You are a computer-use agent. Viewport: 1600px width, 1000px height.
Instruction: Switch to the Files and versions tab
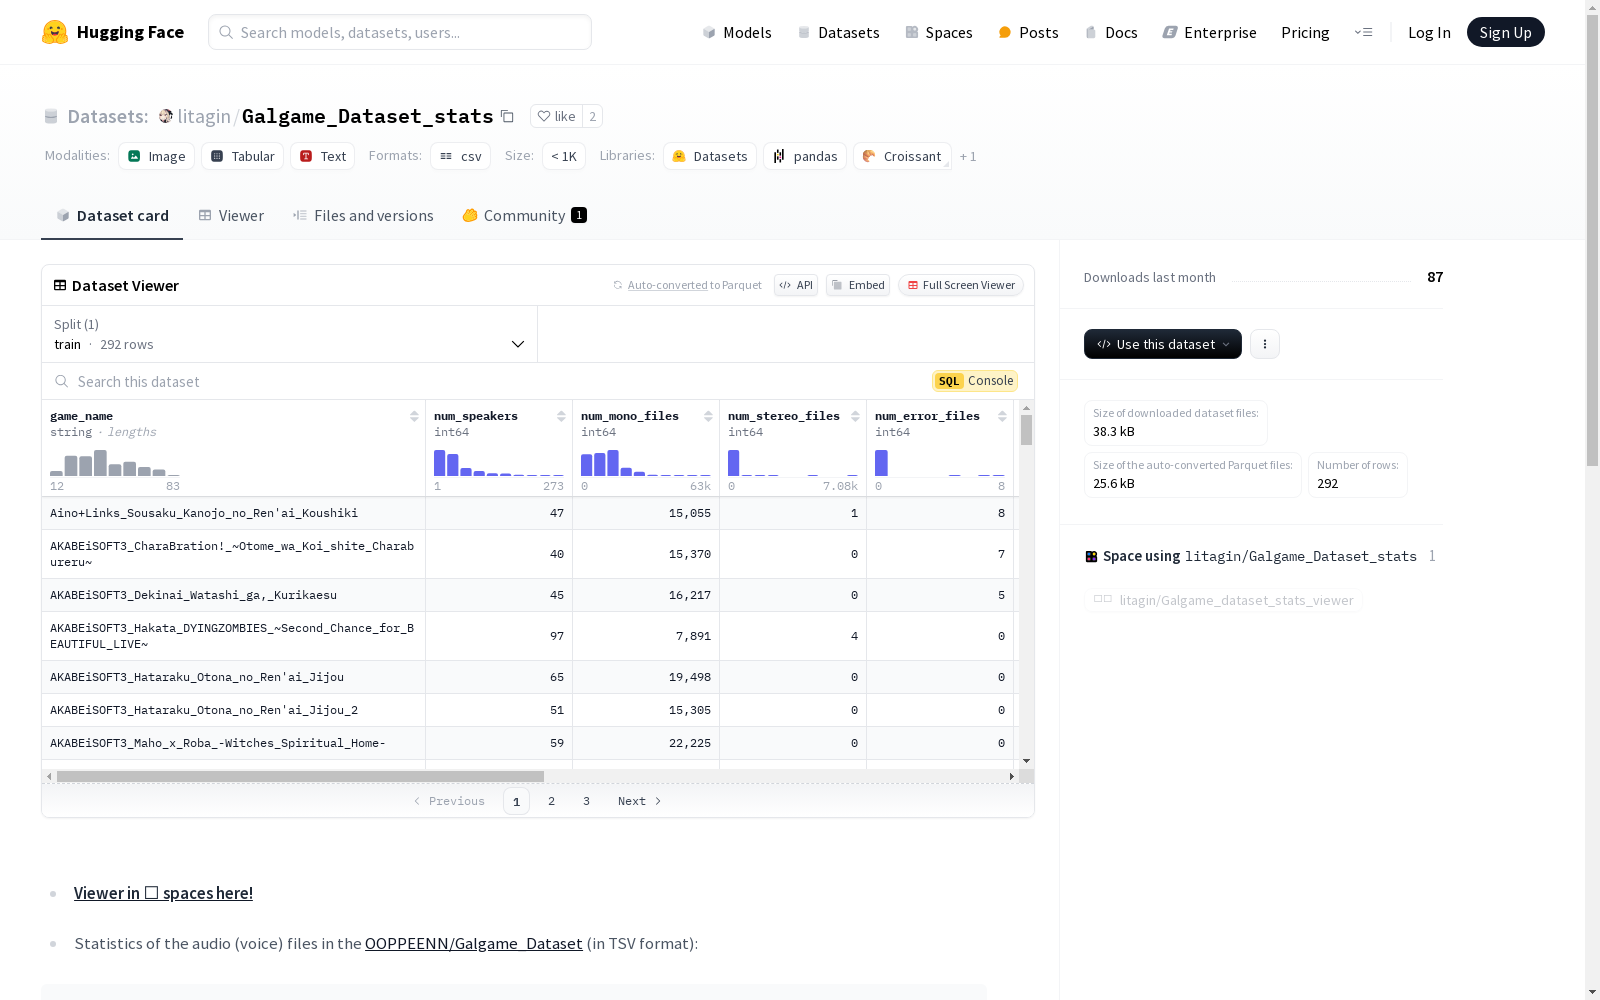[x=363, y=216]
